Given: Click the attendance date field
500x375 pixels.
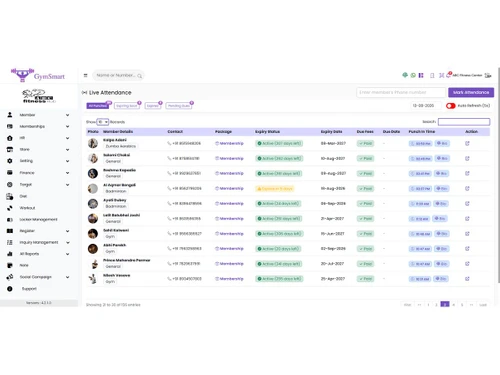Looking at the screenshot, I should (426, 106).
